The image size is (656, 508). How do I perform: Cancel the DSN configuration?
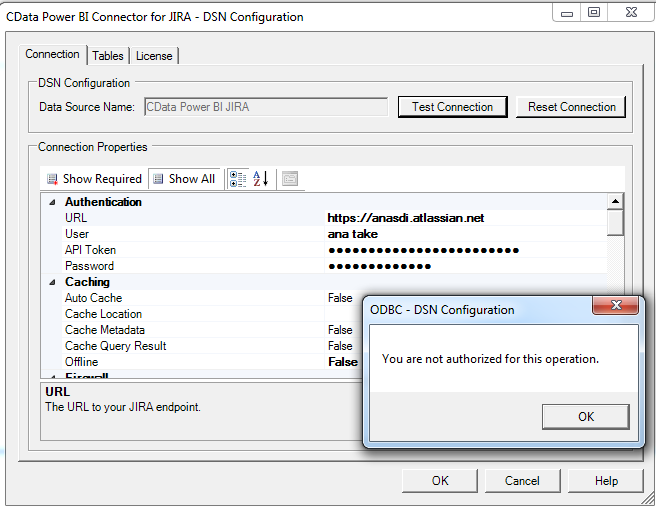(522, 481)
